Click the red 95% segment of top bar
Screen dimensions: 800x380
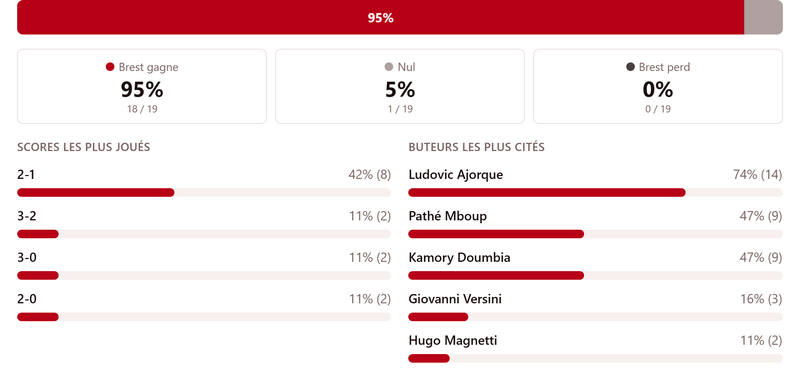click(x=381, y=18)
